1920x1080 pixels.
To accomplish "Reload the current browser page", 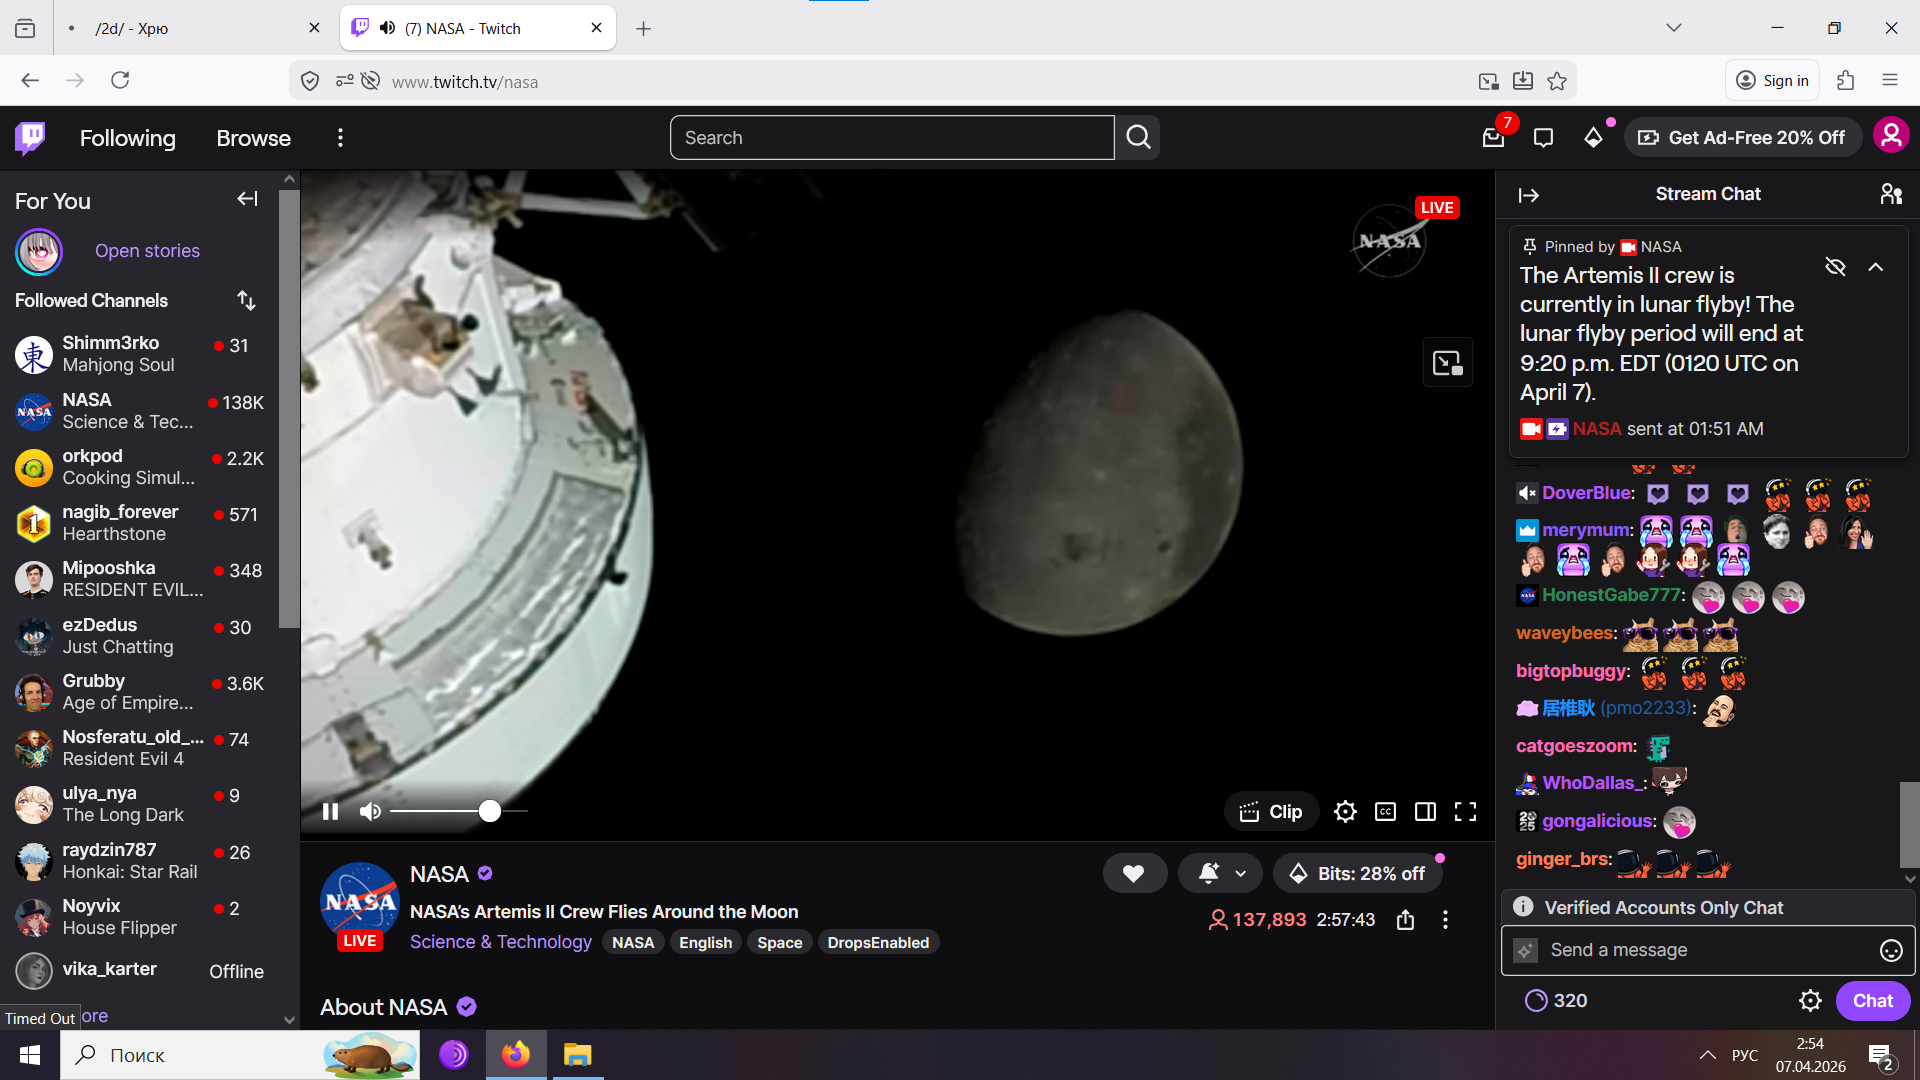I will pyautogui.click(x=120, y=80).
